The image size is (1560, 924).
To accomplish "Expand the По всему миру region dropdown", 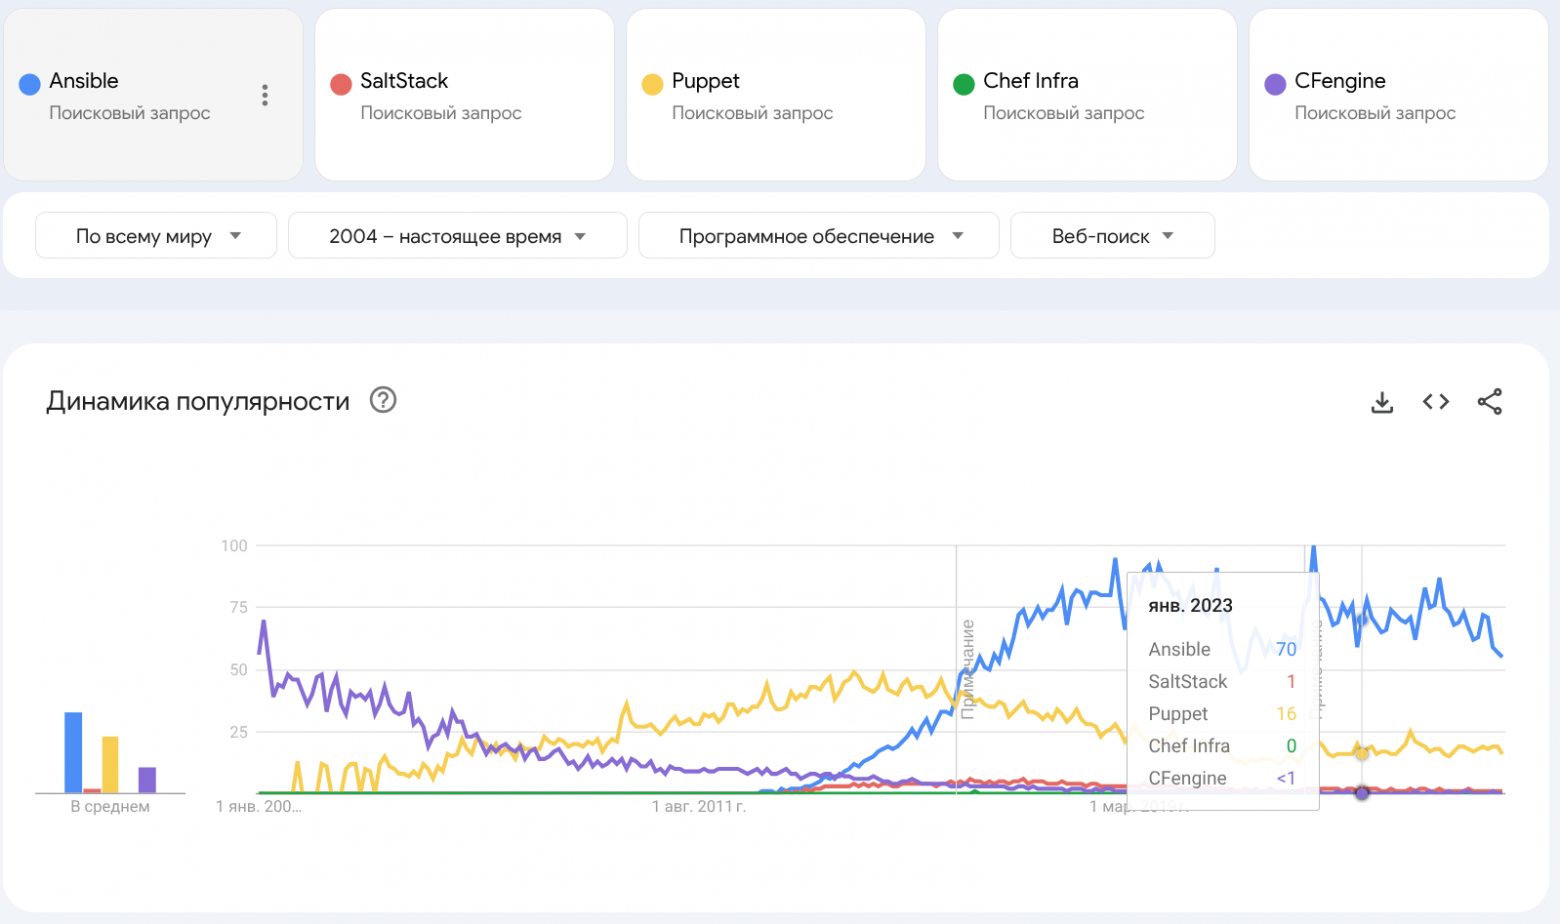I will pyautogui.click(x=156, y=236).
